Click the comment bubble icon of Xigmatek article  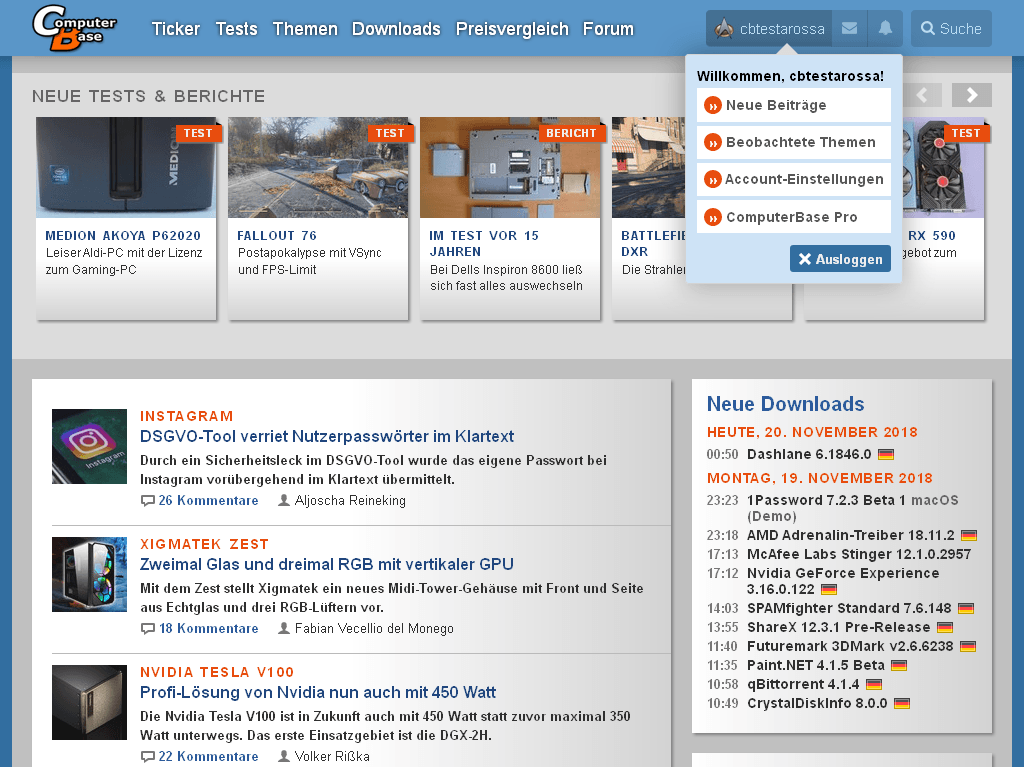tap(148, 629)
